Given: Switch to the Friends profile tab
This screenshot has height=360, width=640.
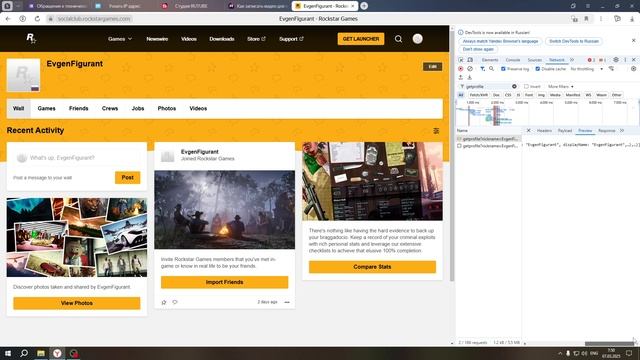Looking at the screenshot, I should (78, 109).
